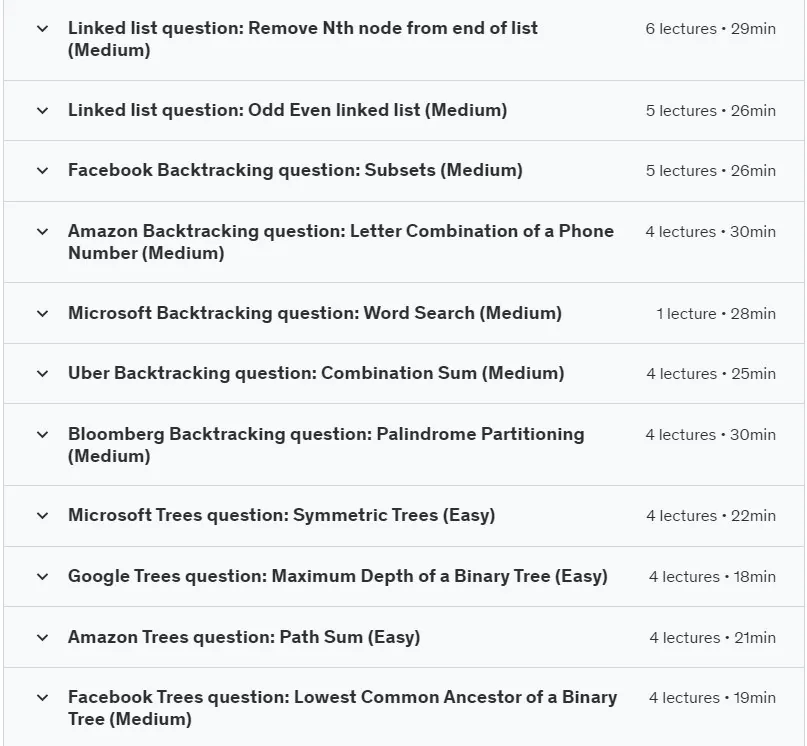Expand the Remove Nth node section chevron
The height and width of the screenshot is (746, 807).
43,28
